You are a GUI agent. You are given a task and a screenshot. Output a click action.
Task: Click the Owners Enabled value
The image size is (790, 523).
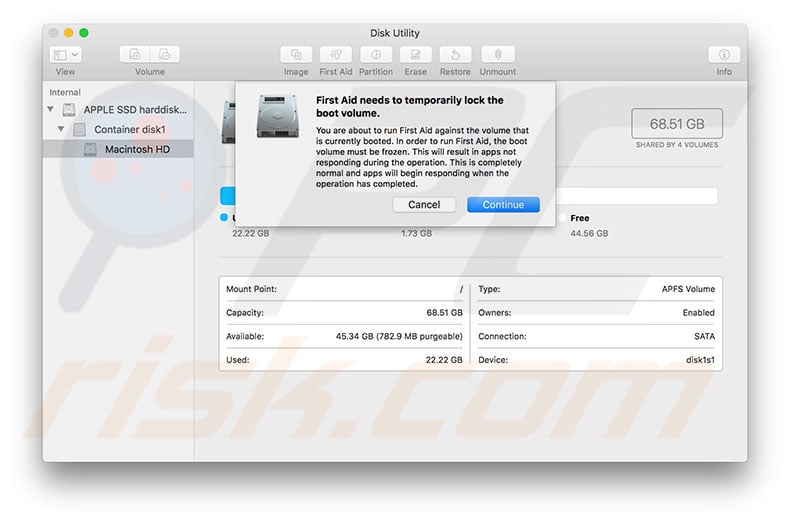(698, 312)
